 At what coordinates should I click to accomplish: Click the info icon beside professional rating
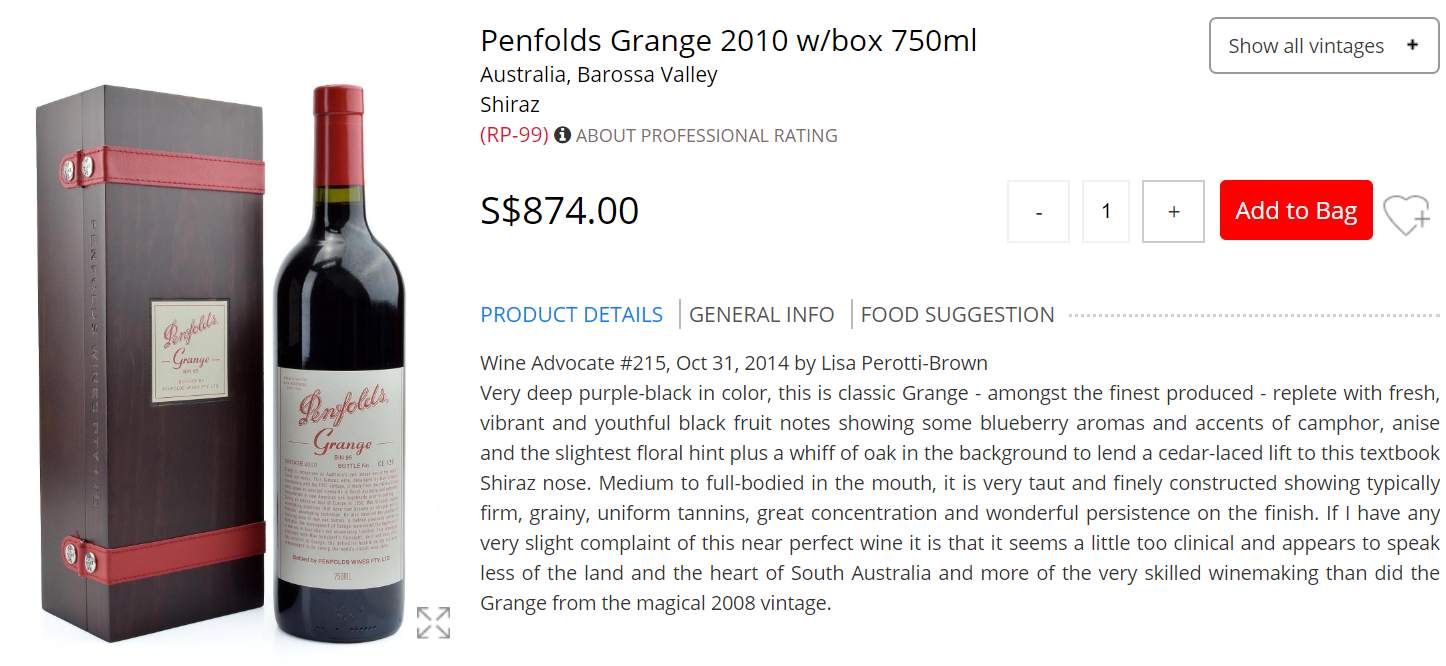563,135
